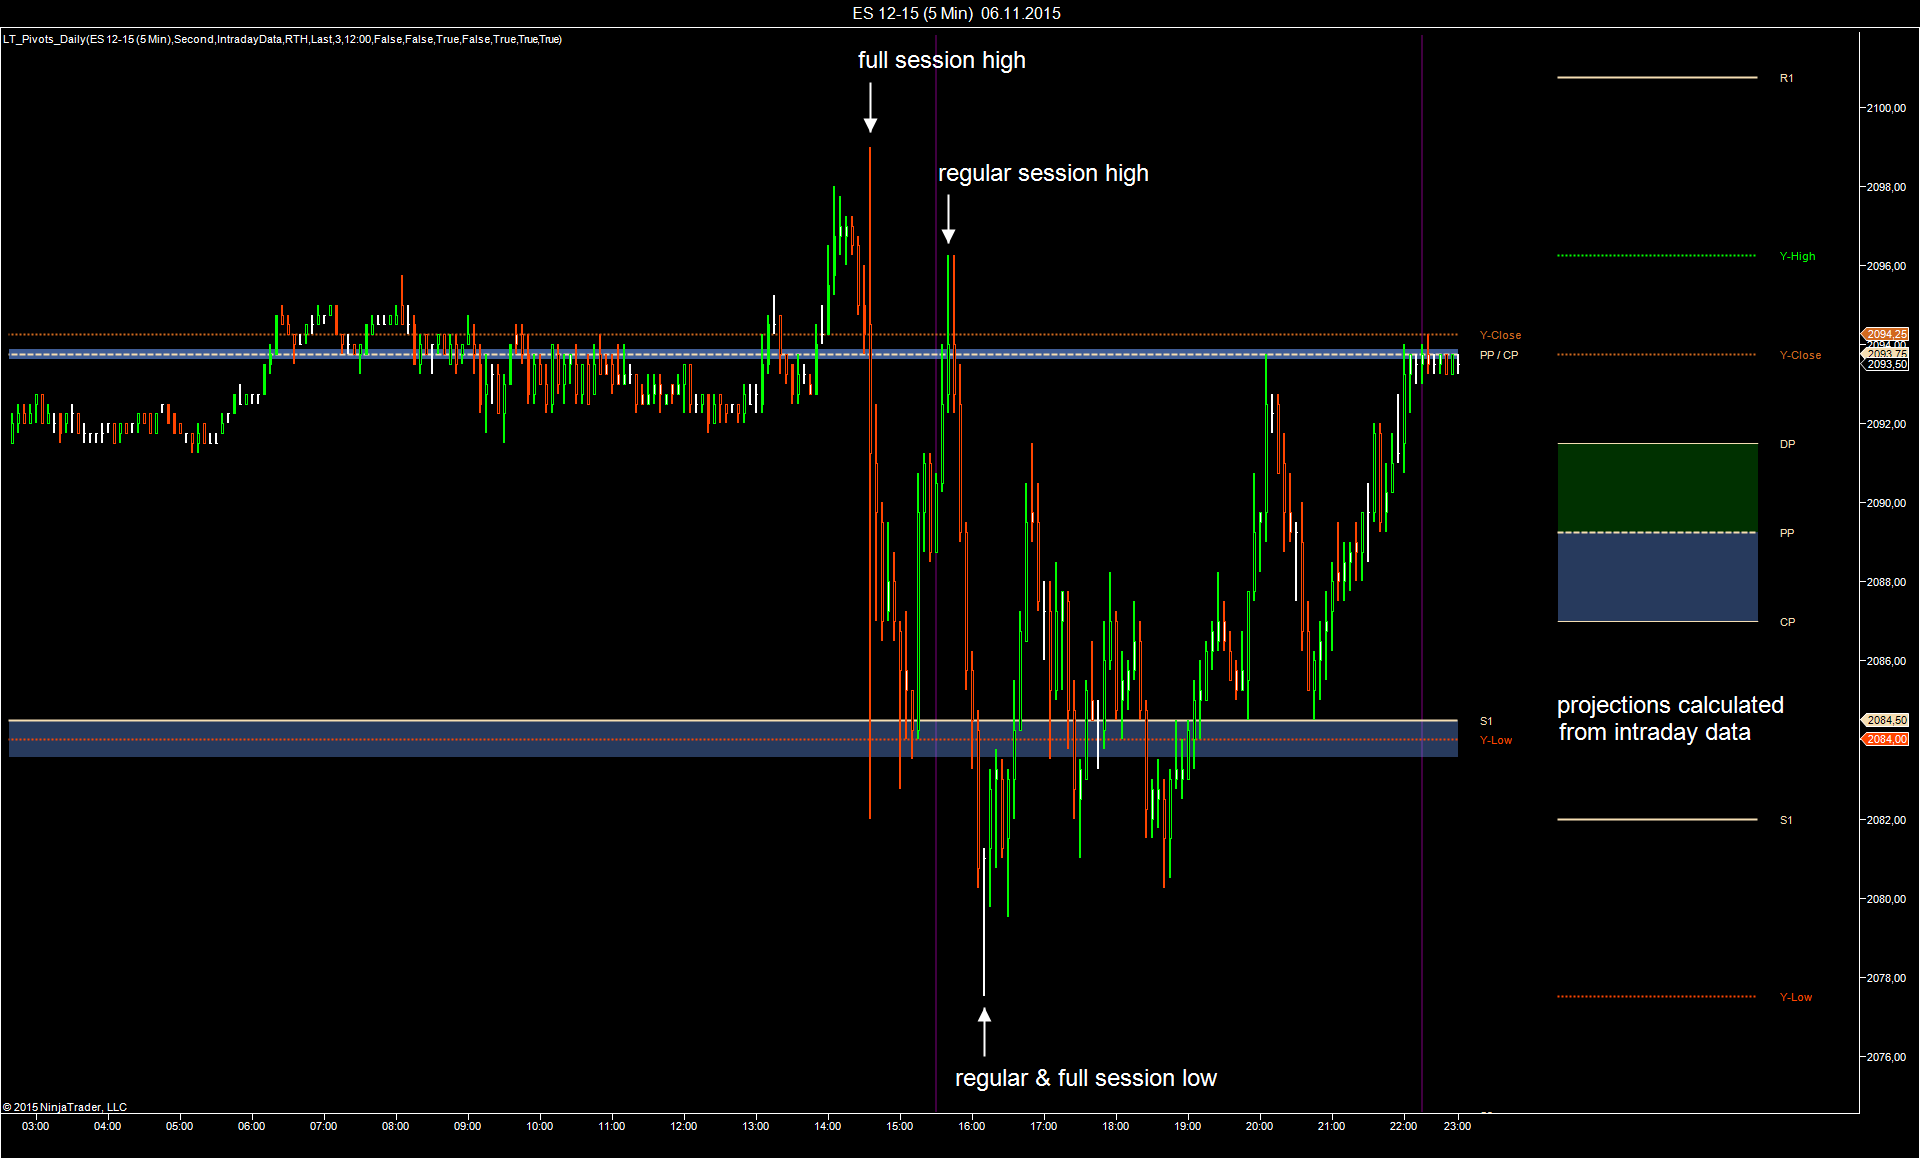Click the Y-Low label in projections
Screen dimensions: 1920x1159
(x=1795, y=997)
